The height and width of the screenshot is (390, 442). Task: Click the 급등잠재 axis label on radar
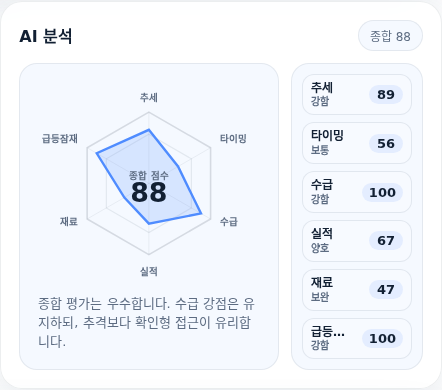coord(60,138)
